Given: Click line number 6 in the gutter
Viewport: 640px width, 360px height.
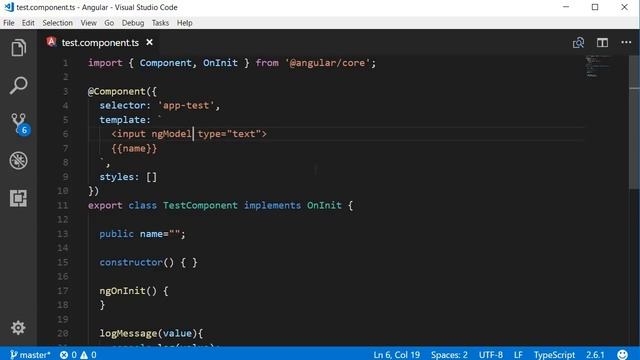Looking at the screenshot, I should tap(65, 134).
